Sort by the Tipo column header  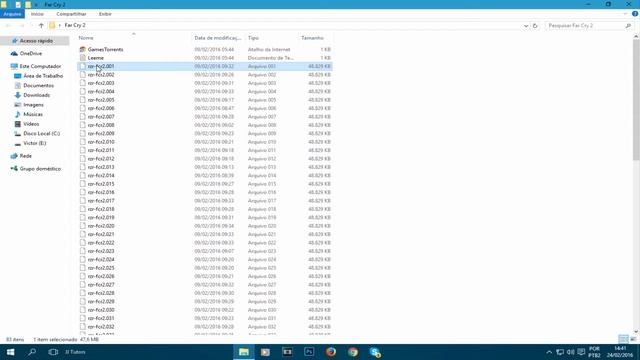(253, 38)
